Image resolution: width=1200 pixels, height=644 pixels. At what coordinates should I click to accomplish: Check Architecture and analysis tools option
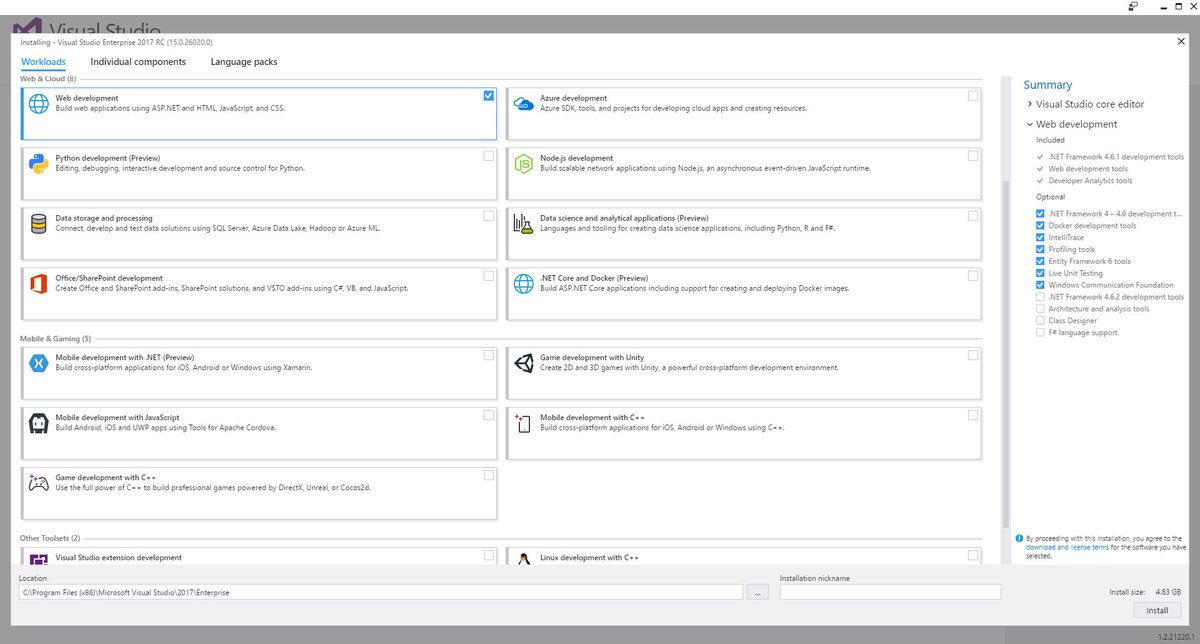1041,309
